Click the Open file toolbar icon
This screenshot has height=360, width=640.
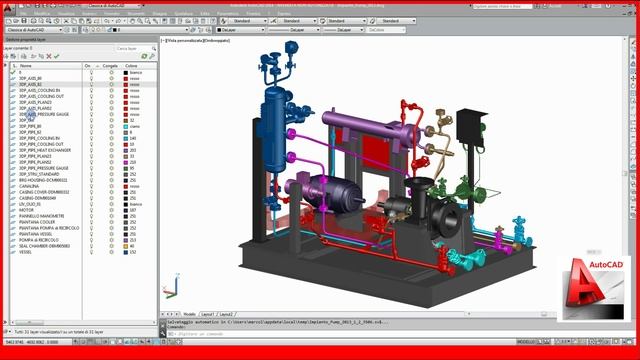tap(16, 21)
